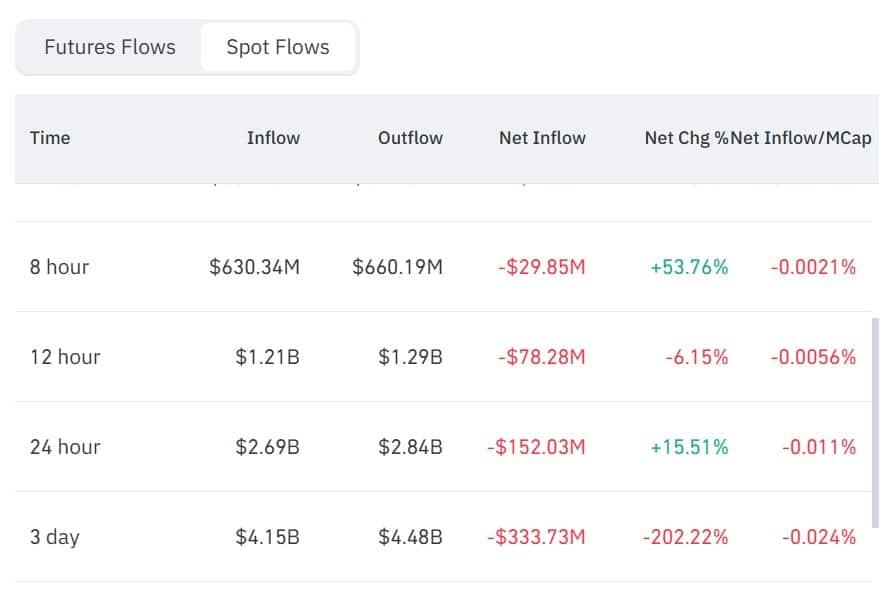893x592 pixels.
Task: Click the Time column header
Action: tap(50, 138)
